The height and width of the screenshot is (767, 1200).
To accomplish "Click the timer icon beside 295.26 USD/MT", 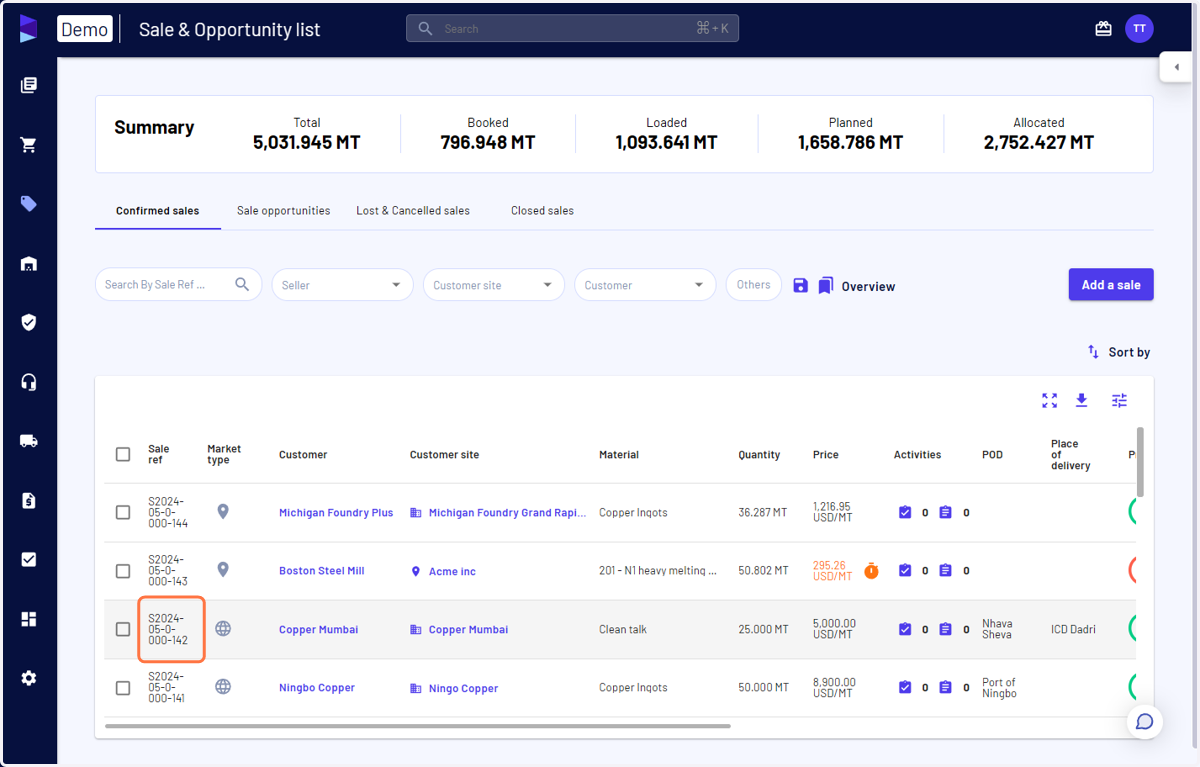I will pyautogui.click(x=871, y=571).
